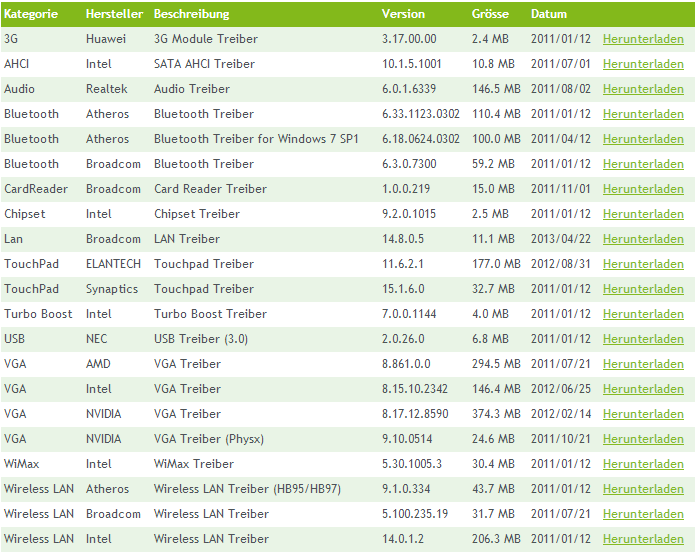The width and height of the screenshot is (695, 553).
Task: Download Atheros Wireless LAN Treiber (HB95/HB97)
Action: click(x=643, y=489)
